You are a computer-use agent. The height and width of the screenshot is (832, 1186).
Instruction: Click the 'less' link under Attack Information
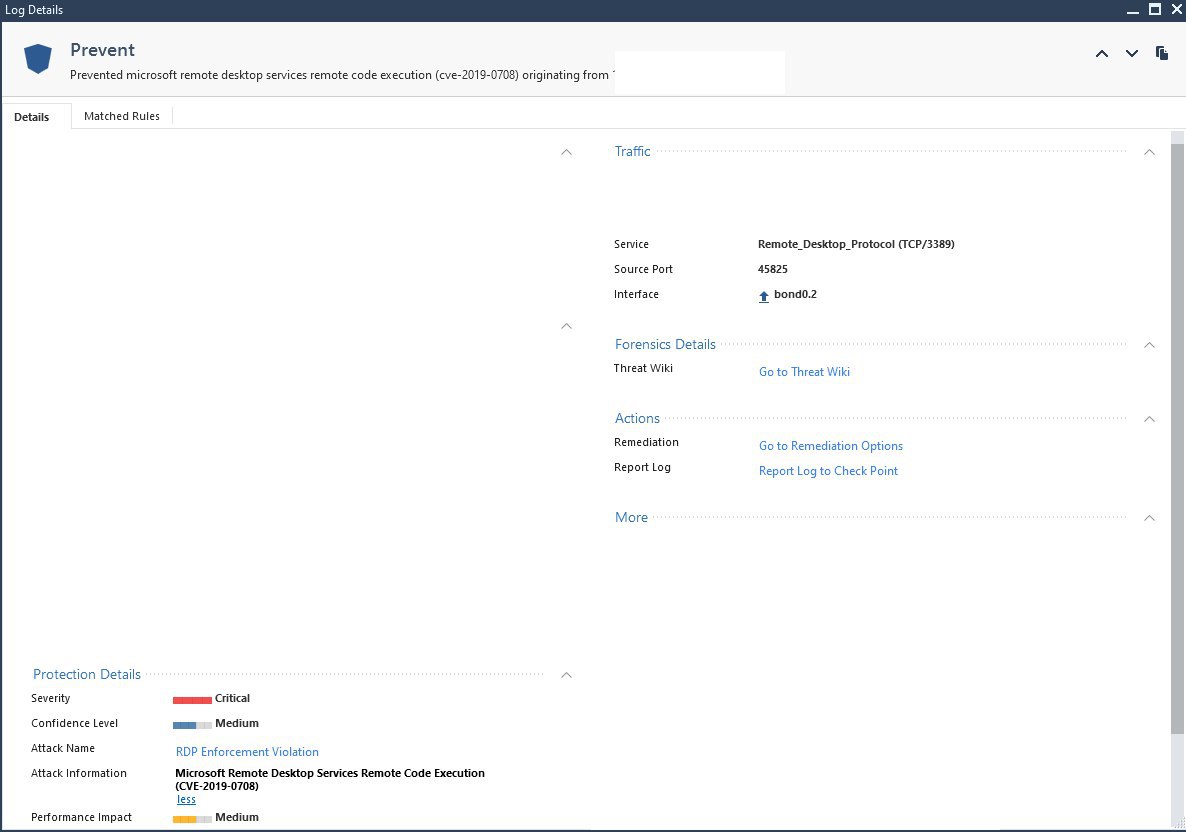click(186, 799)
